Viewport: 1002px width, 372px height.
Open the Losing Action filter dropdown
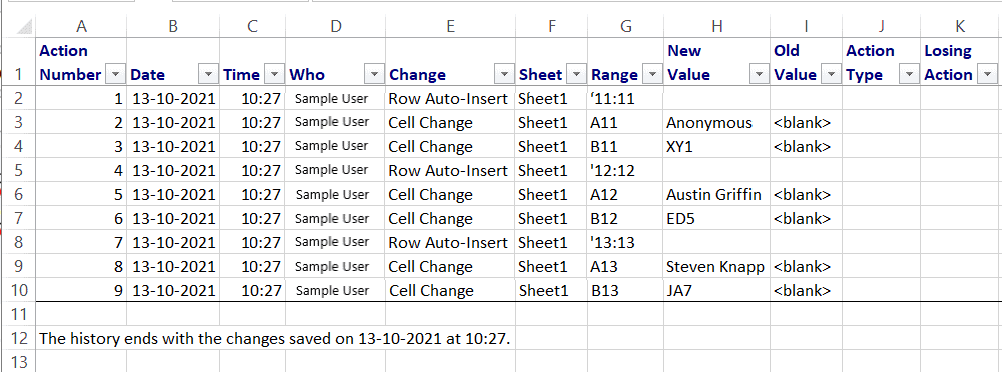[988, 75]
